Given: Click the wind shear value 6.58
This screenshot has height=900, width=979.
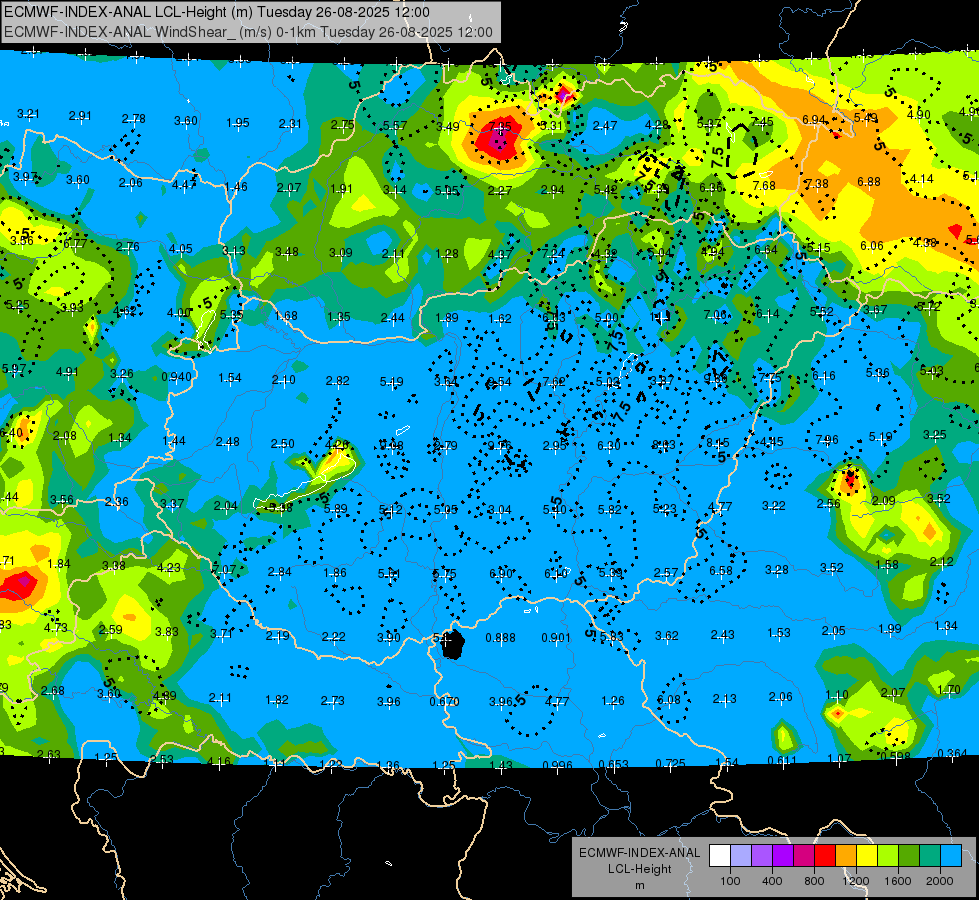Looking at the screenshot, I should [721, 570].
